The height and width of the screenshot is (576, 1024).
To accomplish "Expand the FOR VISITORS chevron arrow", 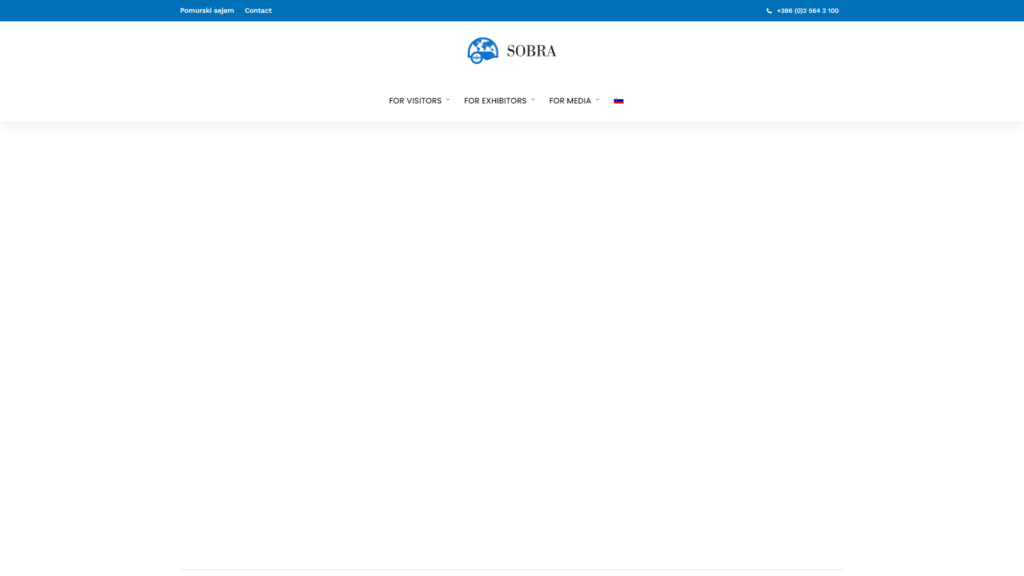I will tap(448, 100).
